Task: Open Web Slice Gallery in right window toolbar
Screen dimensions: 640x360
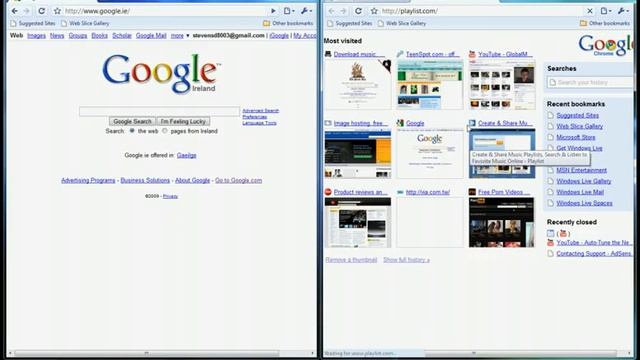Action: click(x=402, y=23)
